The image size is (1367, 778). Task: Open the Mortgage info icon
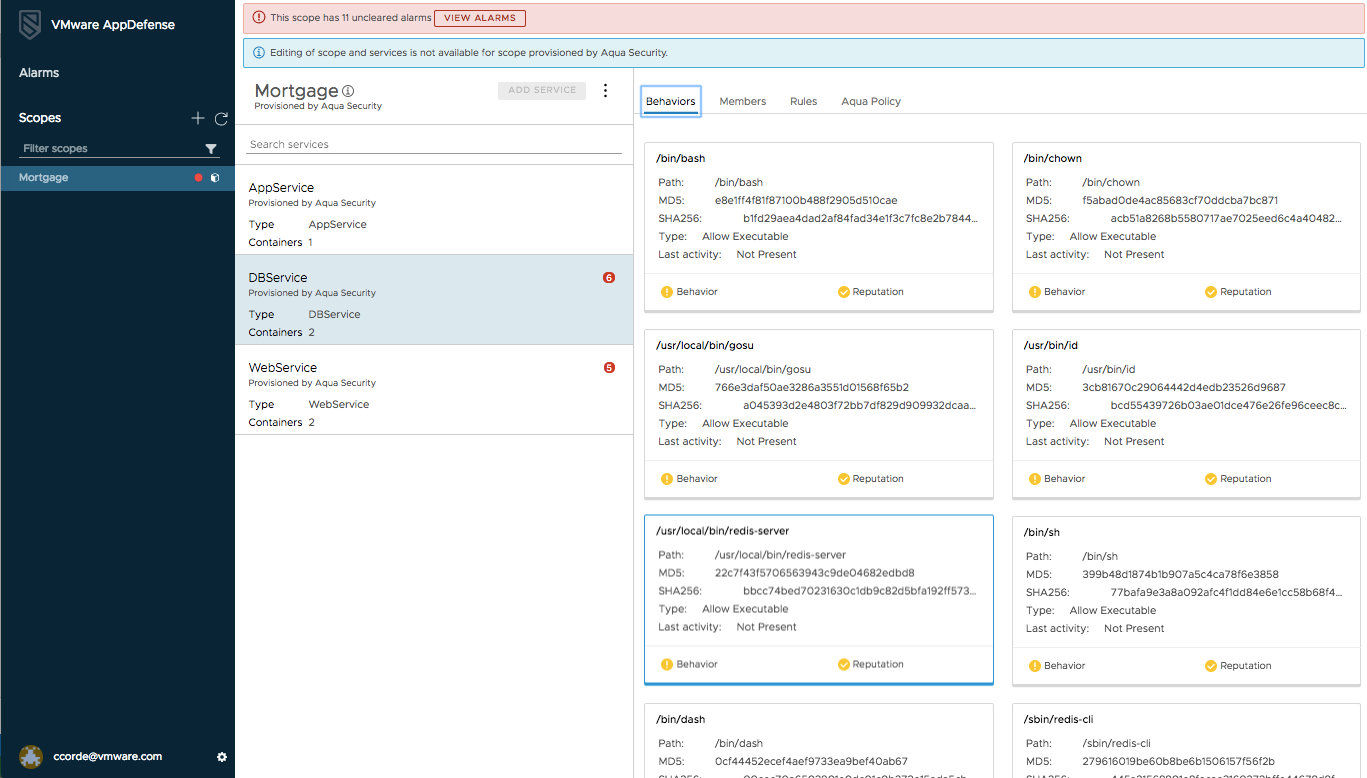point(348,91)
